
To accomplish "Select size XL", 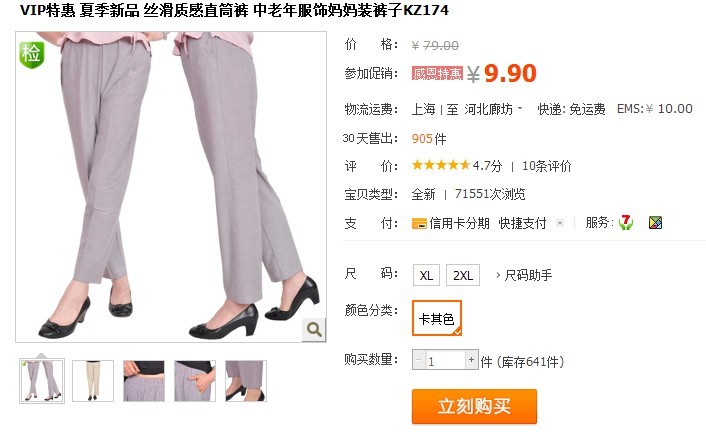I will (426, 275).
